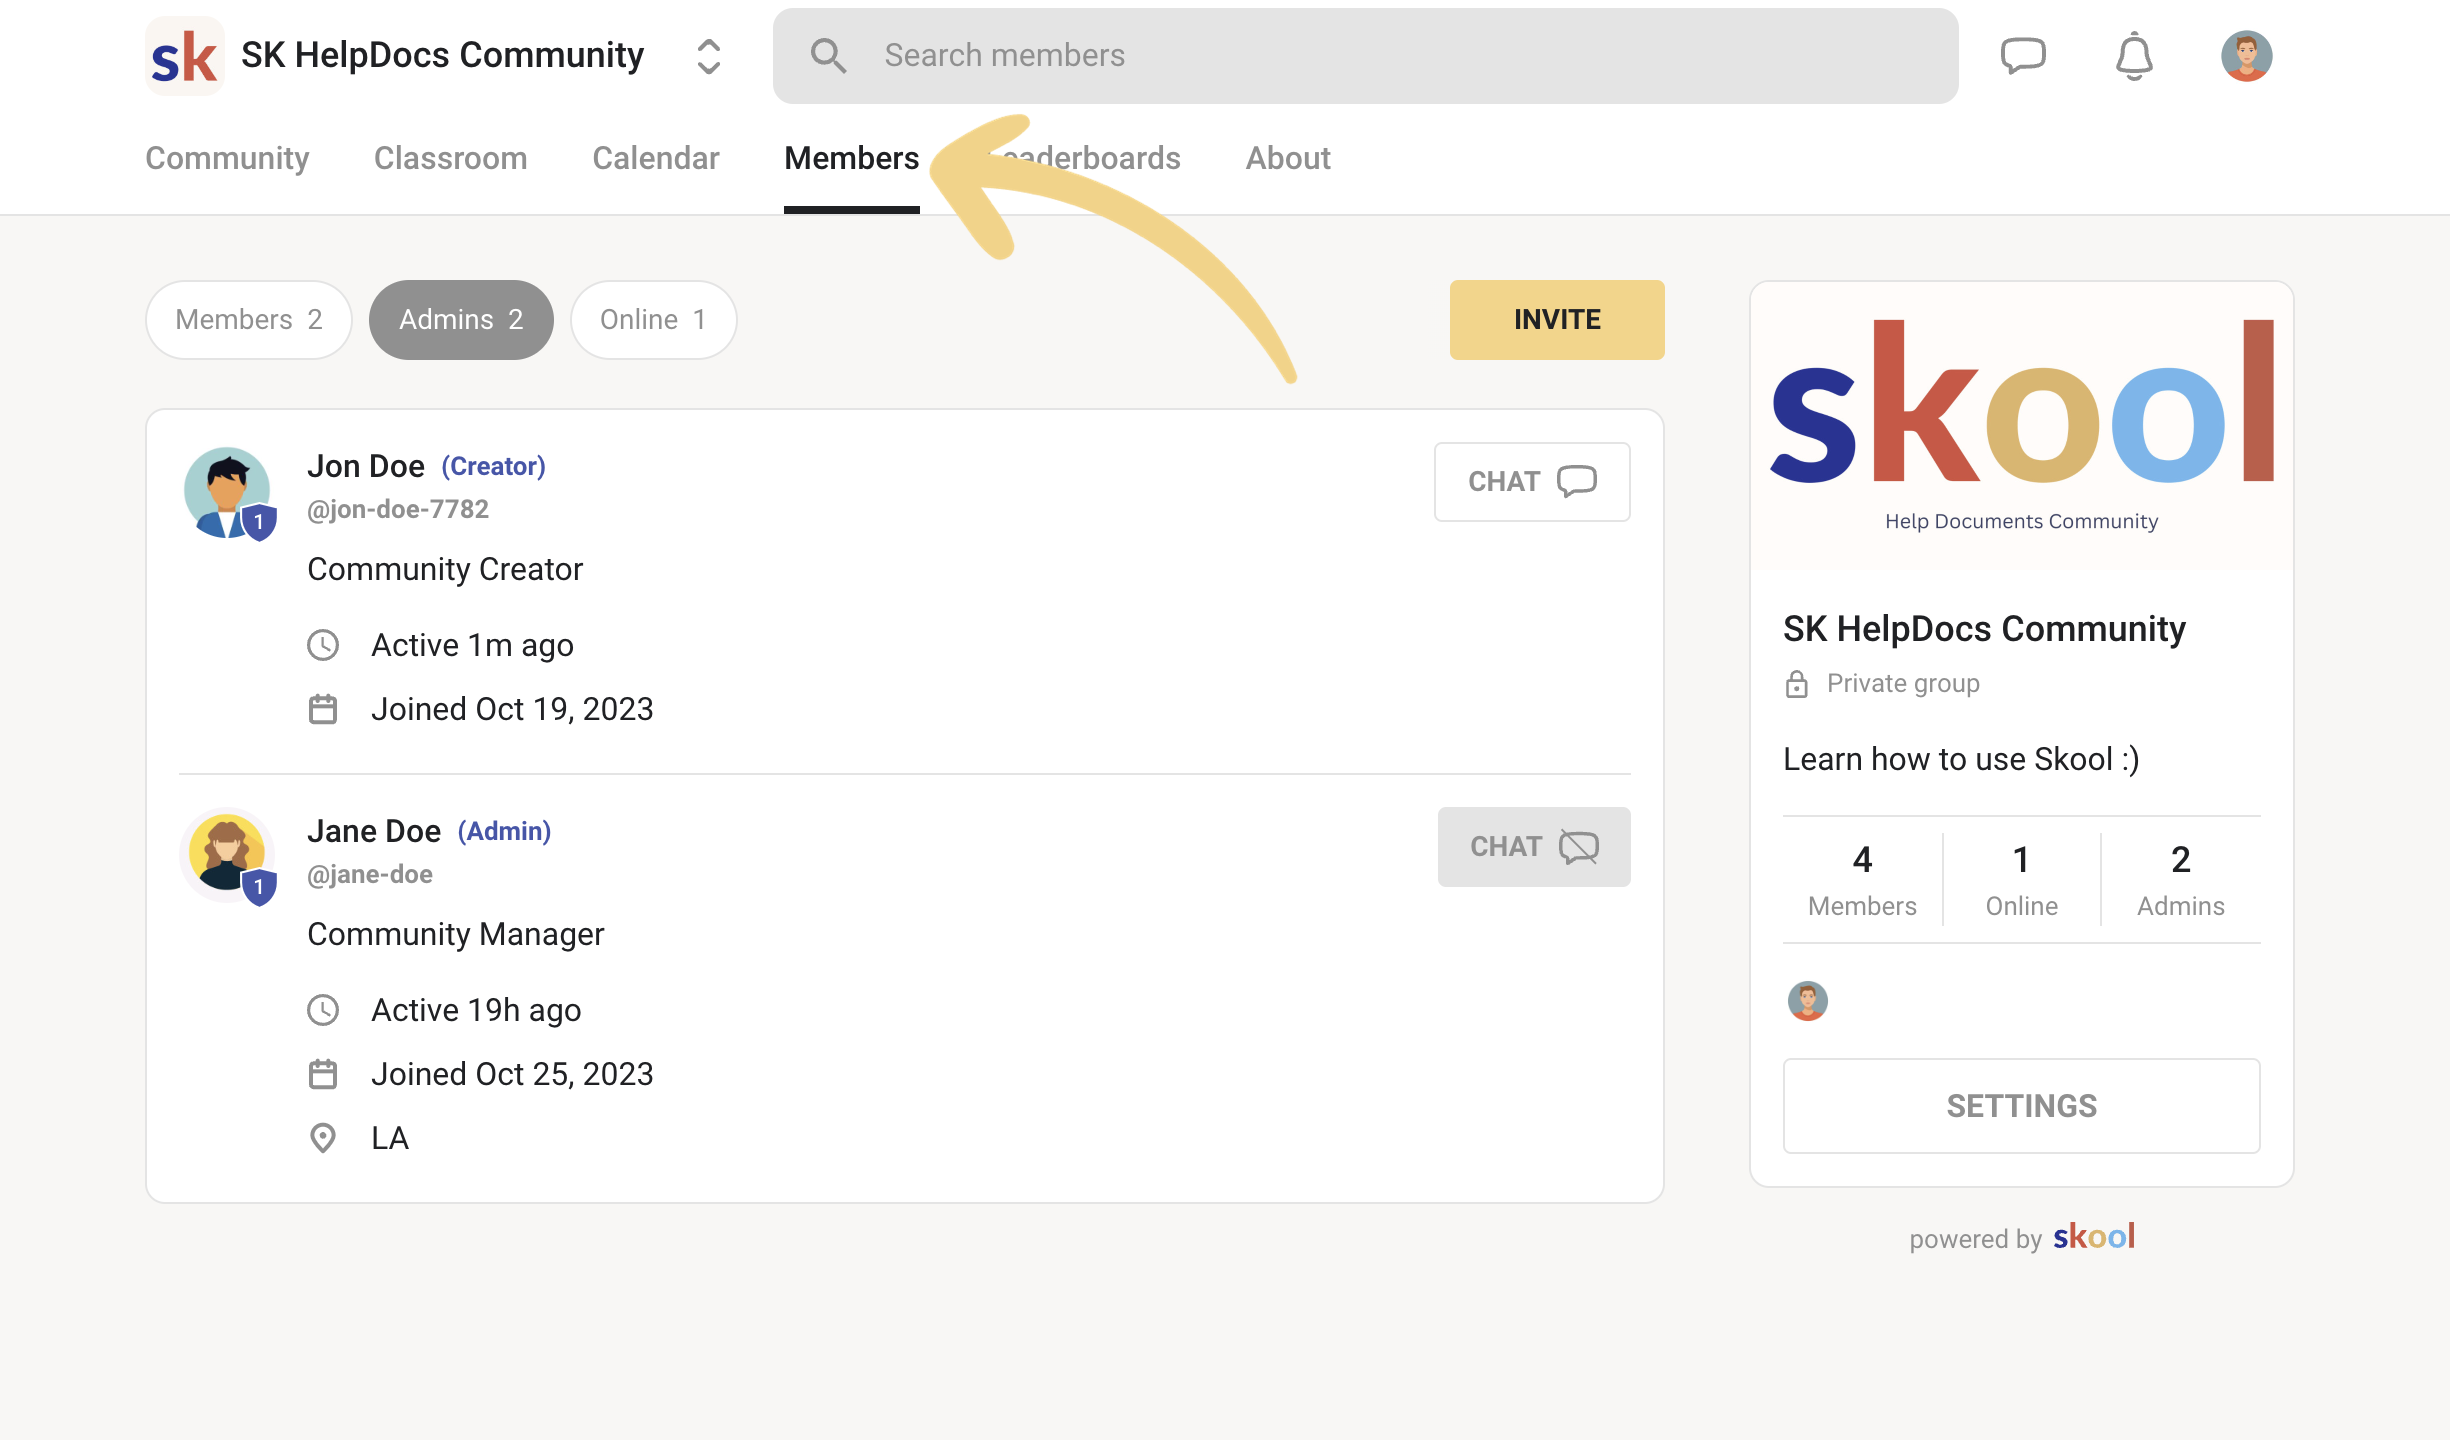Image resolution: width=2450 pixels, height=1440 pixels.
Task: Open the Calendar tab
Action: coord(655,158)
